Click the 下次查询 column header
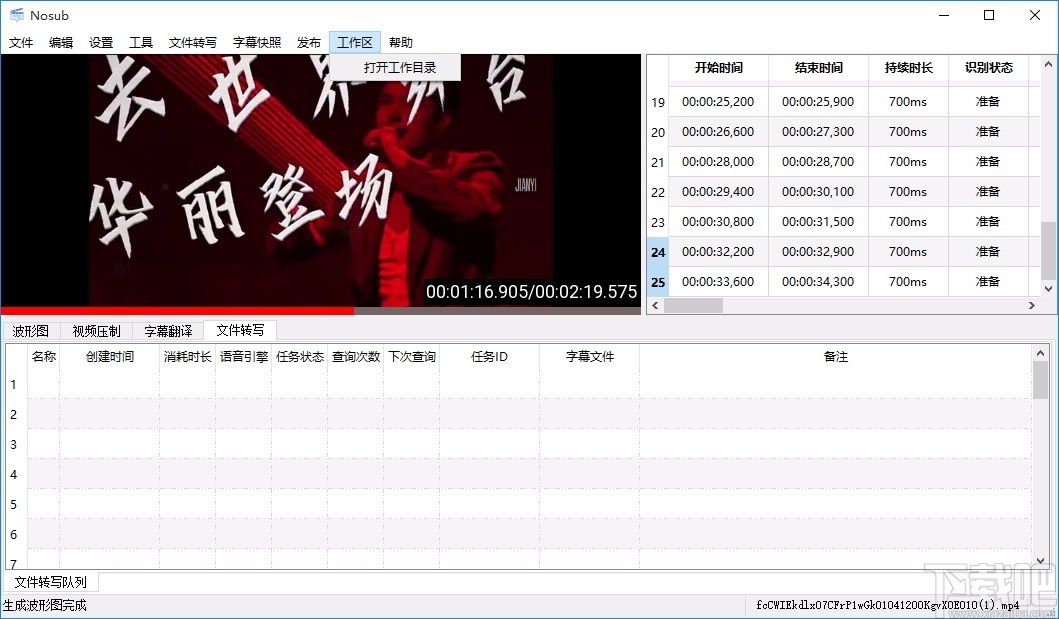Screen dimensions: 1059x619 (x=412, y=356)
